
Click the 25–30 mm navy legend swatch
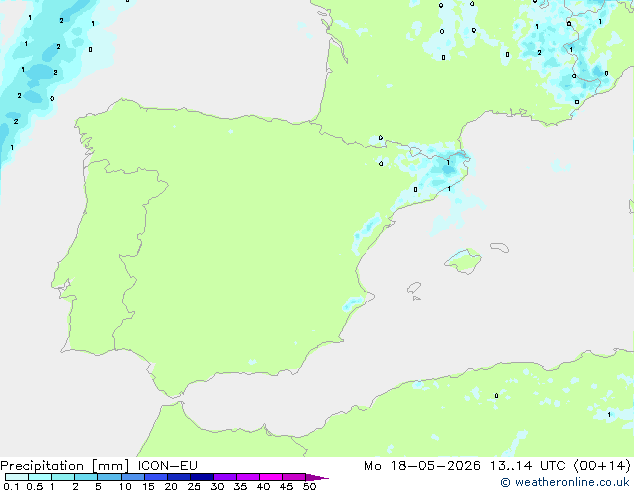tap(202, 477)
